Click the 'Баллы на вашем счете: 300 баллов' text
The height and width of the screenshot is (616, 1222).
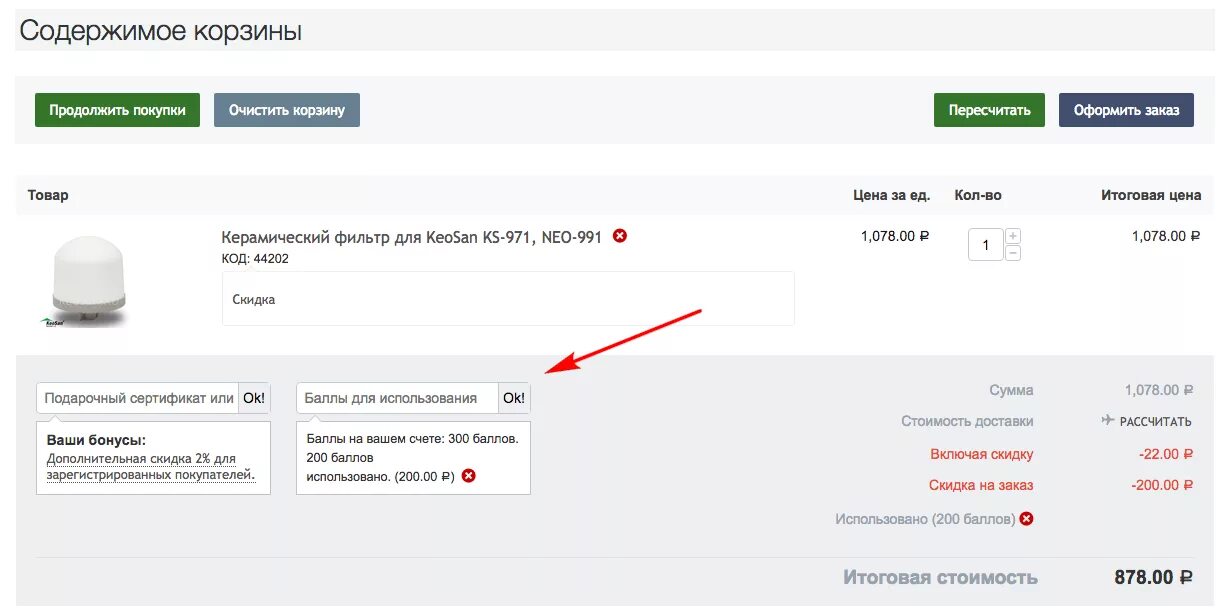[413, 439]
